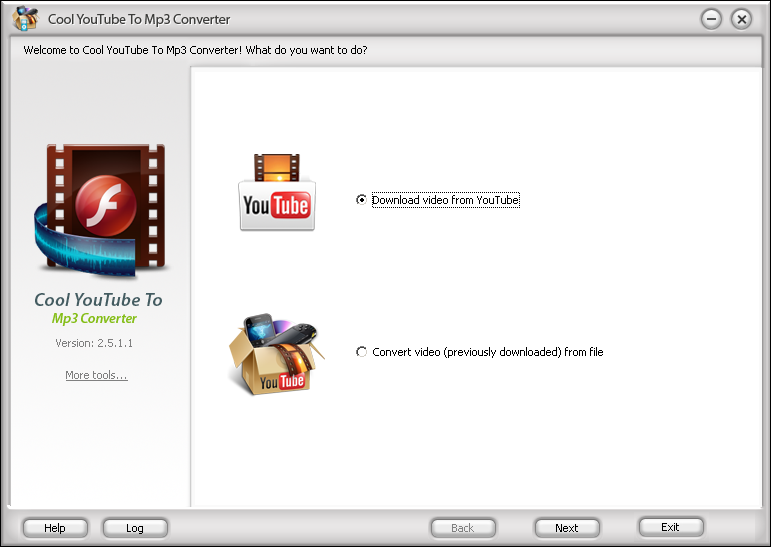Screen dimensions: 771x547
Task: Open the Help button
Action: coord(55,528)
